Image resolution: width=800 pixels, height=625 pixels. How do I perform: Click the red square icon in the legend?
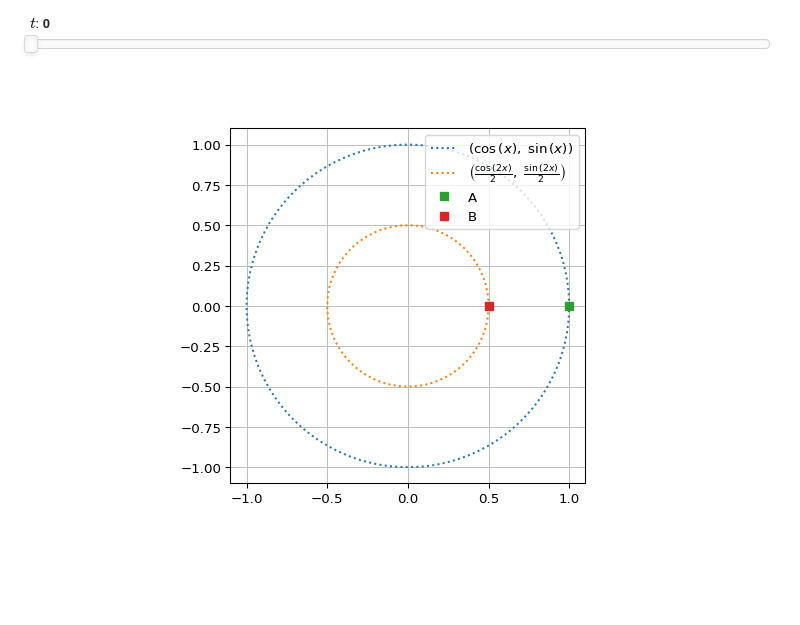pyautogui.click(x=444, y=217)
